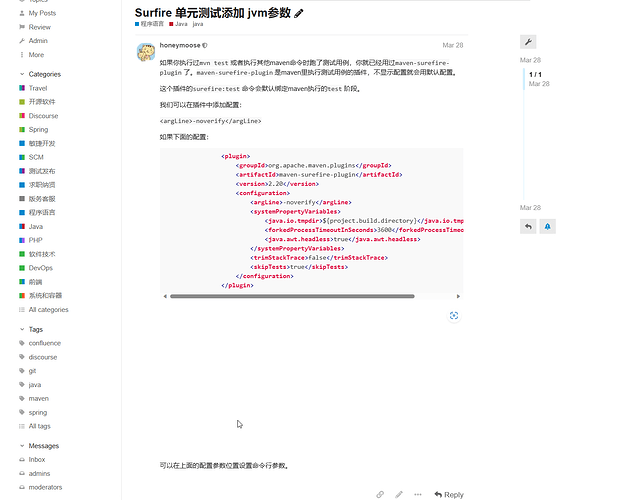Click the honeymoose username
Screen dimensions: 626x500
pos(180,45)
